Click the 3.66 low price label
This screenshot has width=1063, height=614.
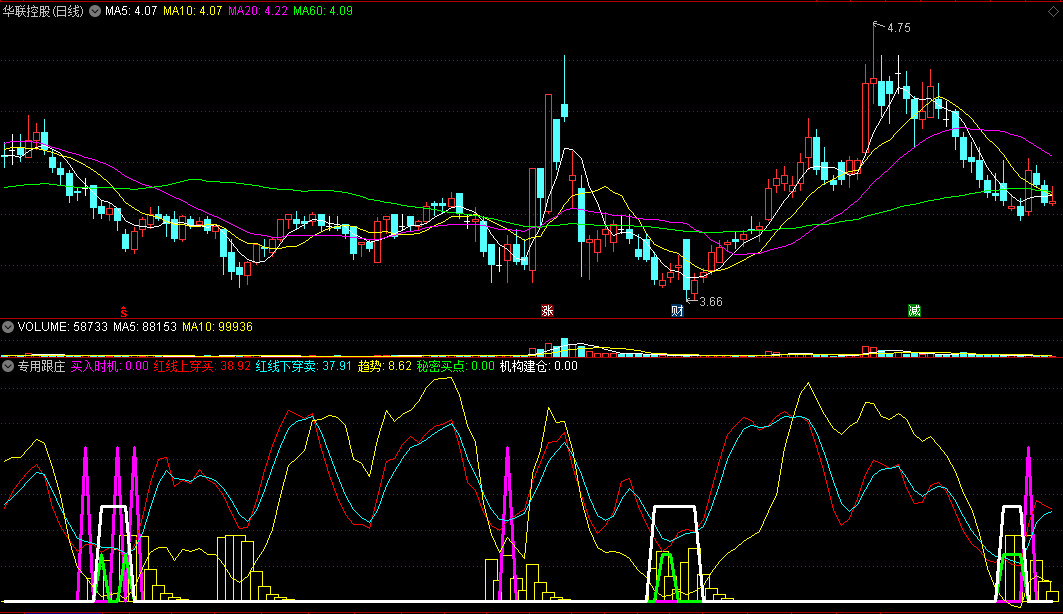pyautogui.click(x=710, y=302)
